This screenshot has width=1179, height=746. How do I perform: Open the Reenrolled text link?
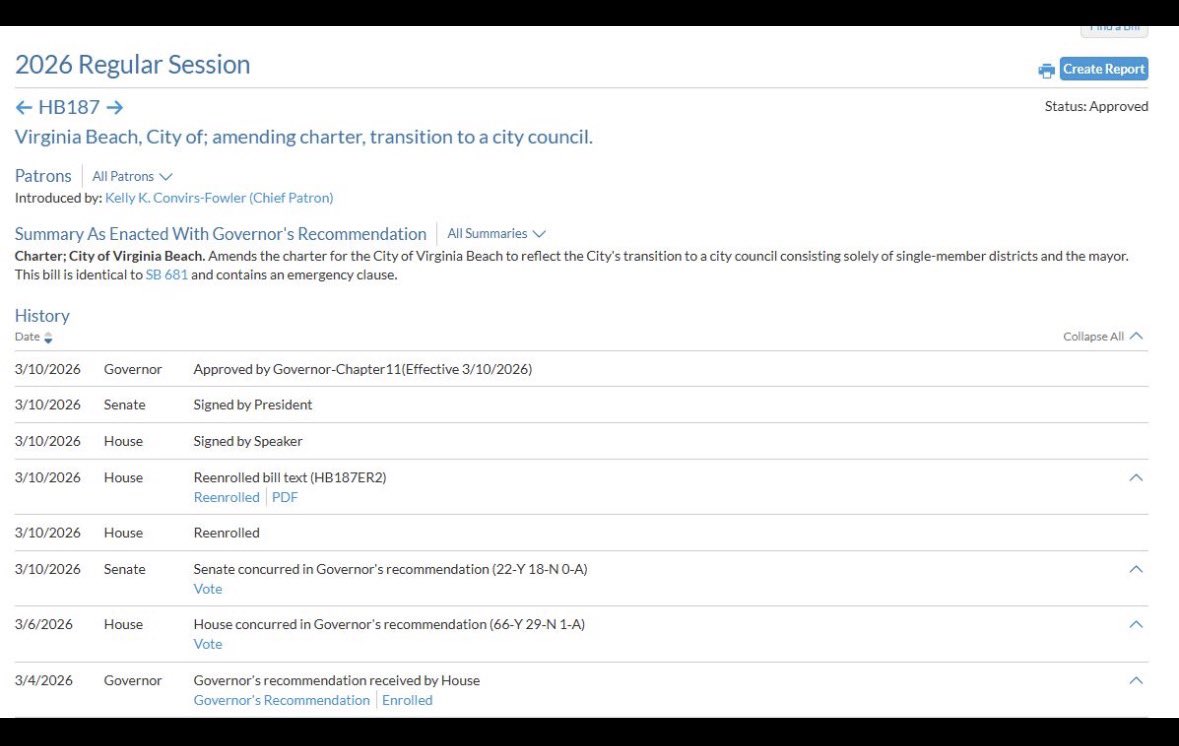tap(226, 497)
